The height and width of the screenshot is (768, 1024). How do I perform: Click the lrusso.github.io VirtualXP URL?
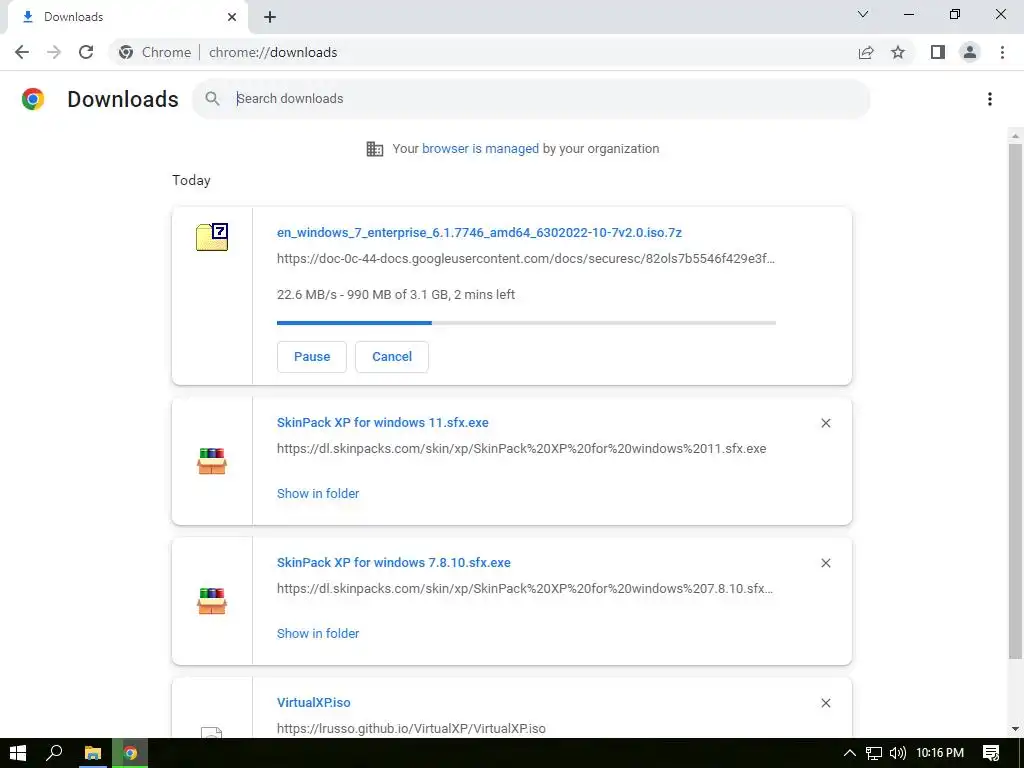(x=411, y=728)
